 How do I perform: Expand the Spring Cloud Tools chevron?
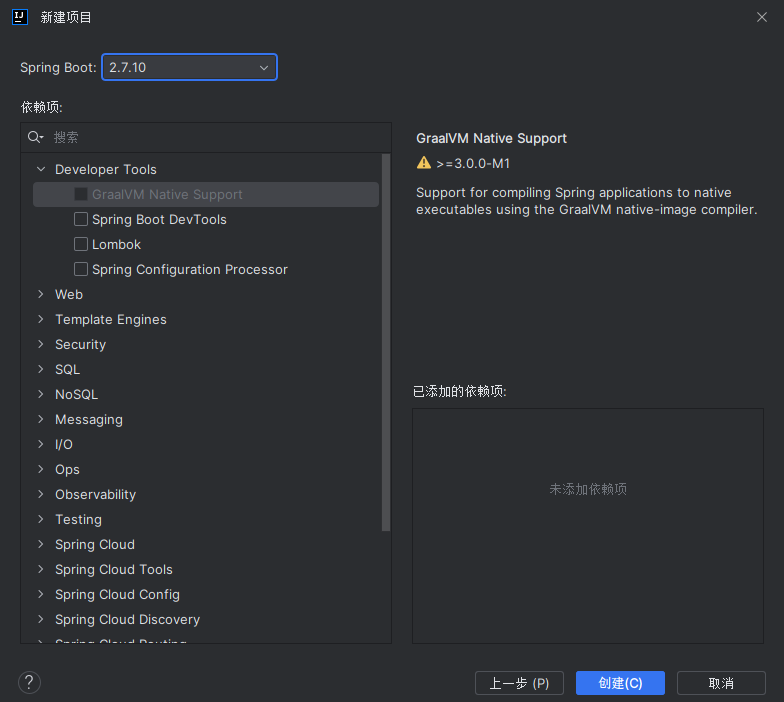tap(41, 569)
